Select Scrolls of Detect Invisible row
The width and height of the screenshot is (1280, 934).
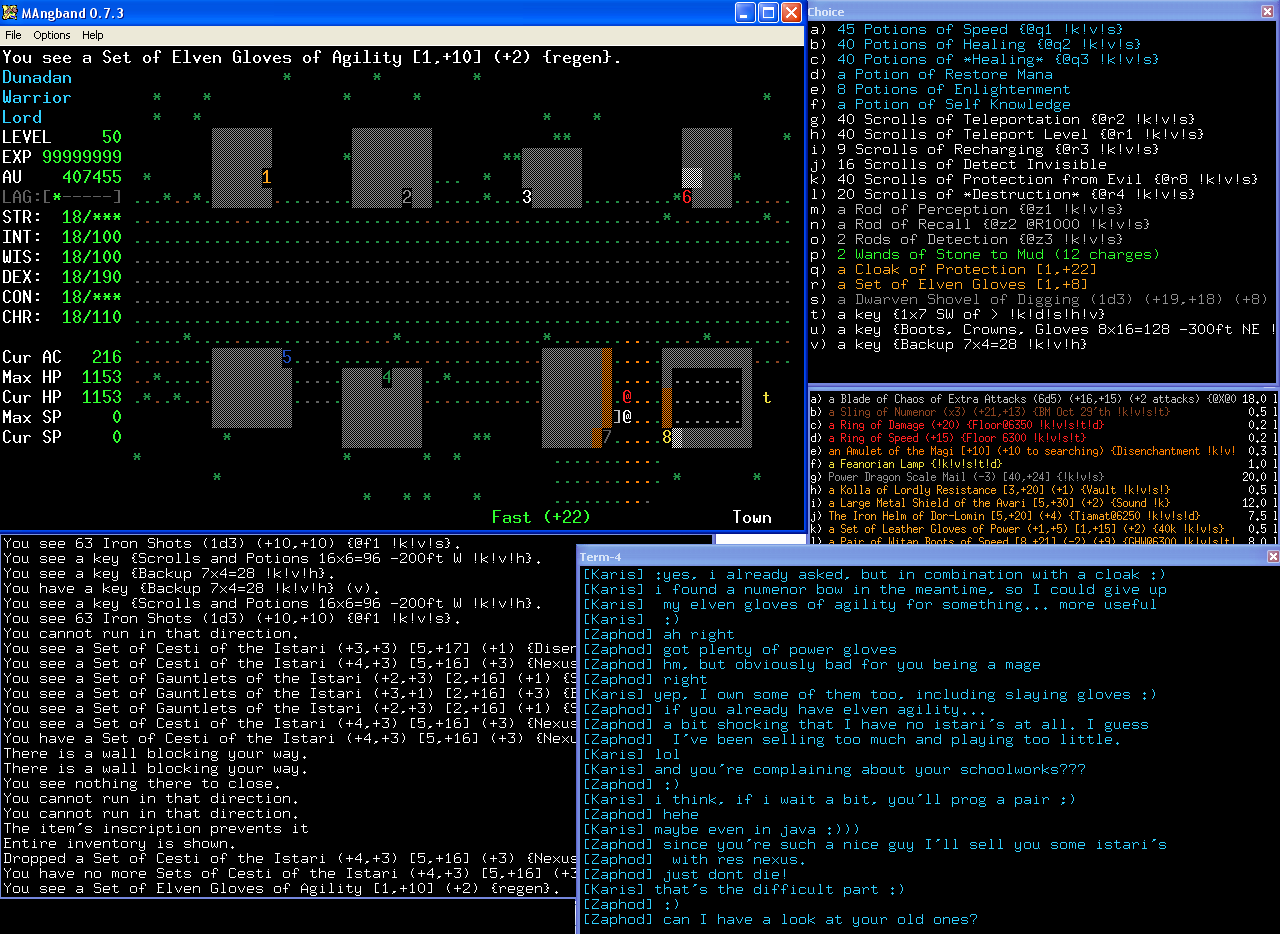[958, 164]
